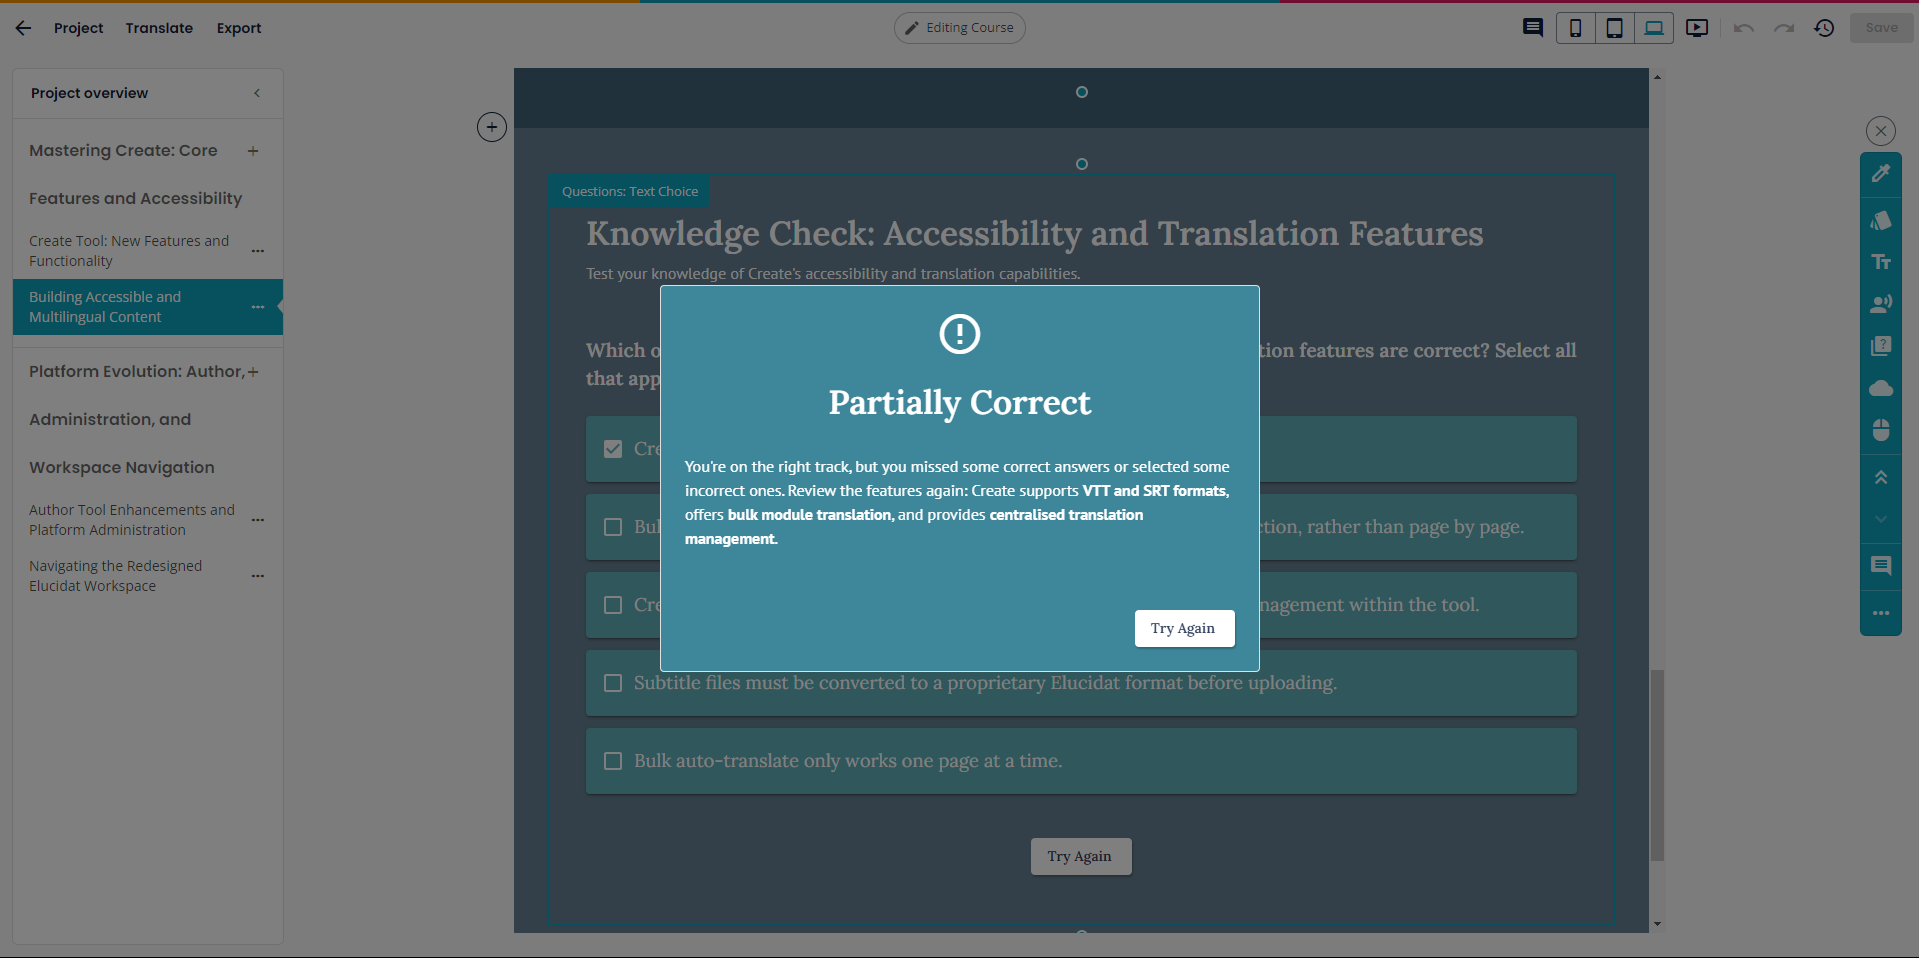Move part down with chevron

[1881, 519]
